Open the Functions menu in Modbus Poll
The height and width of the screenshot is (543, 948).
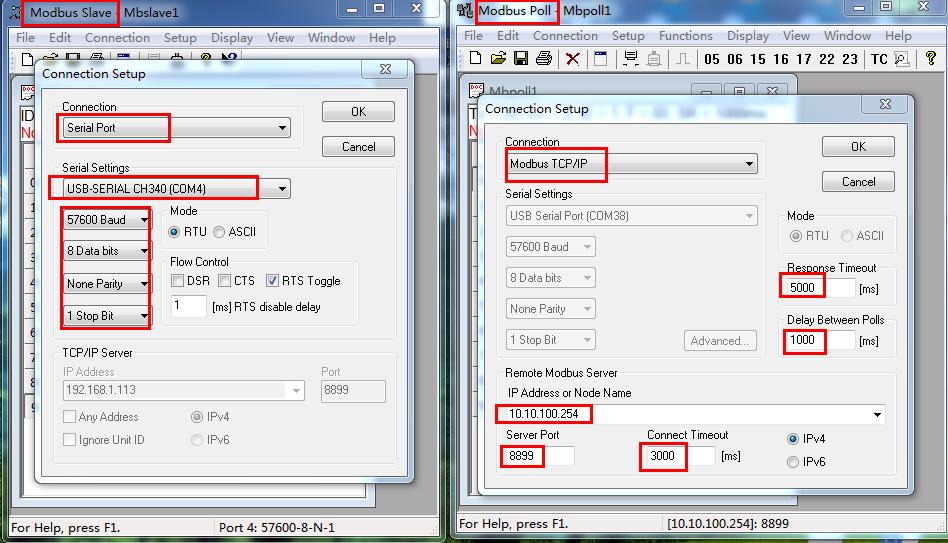[x=685, y=35]
